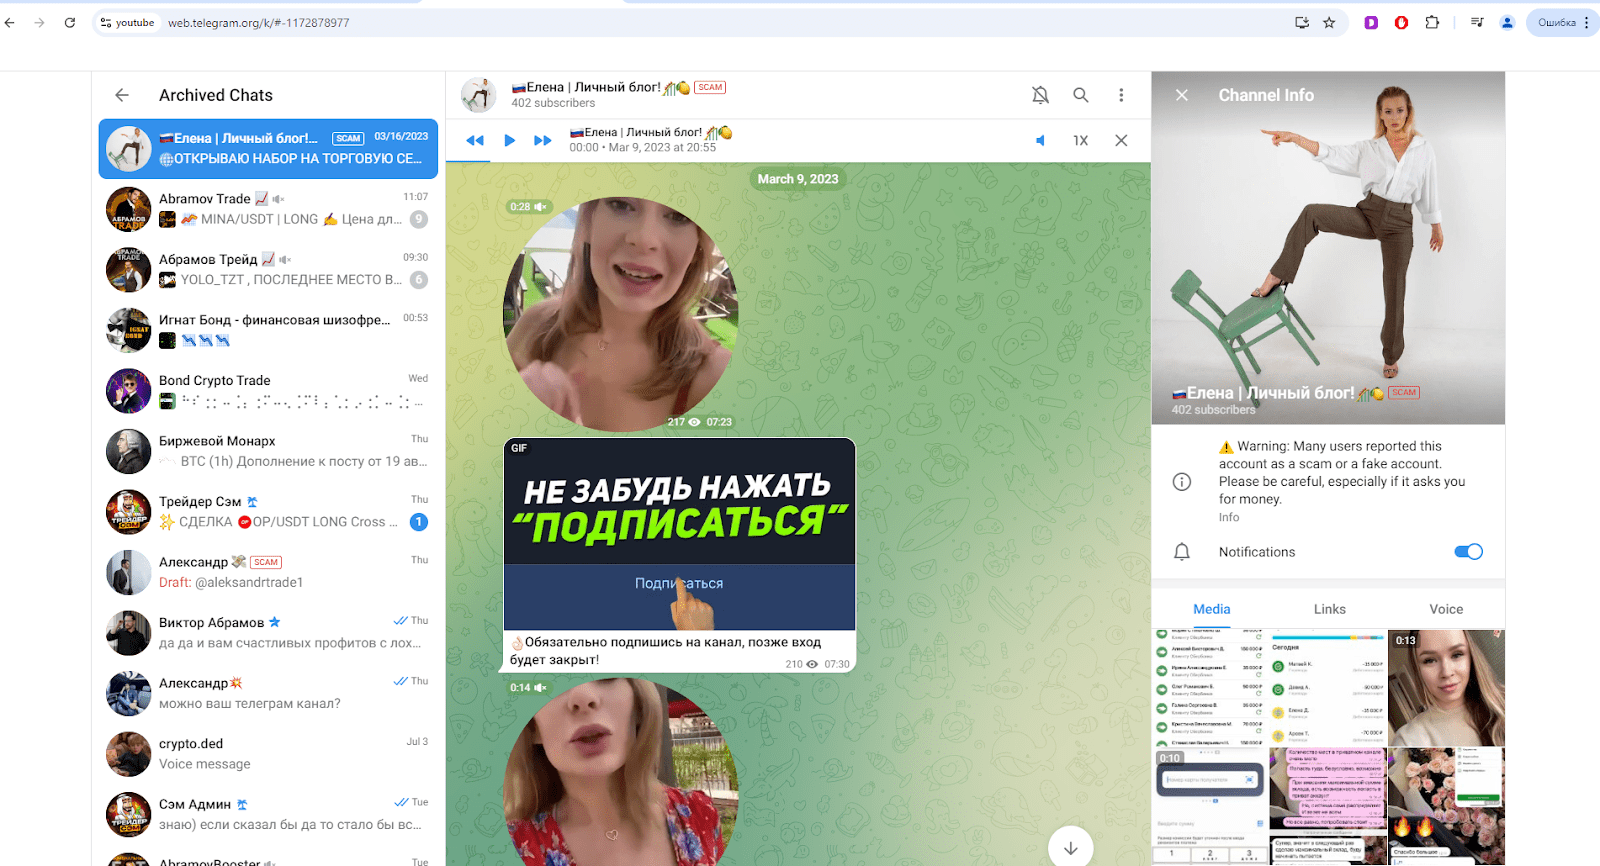Click the scam warning info text
Screen dimensions: 1600x866
[x=1342, y=472]
